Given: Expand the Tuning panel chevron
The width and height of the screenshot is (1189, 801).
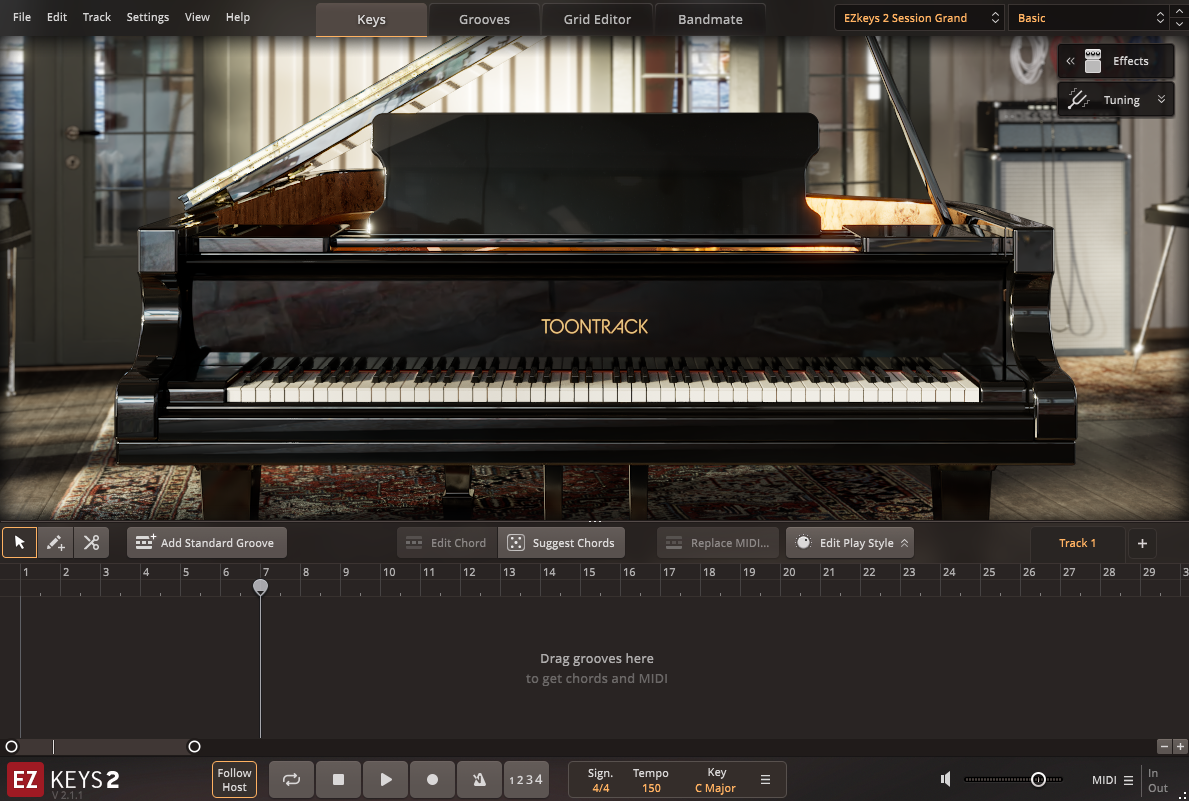Looking at the screenshot, I should tap(1161, 99).
